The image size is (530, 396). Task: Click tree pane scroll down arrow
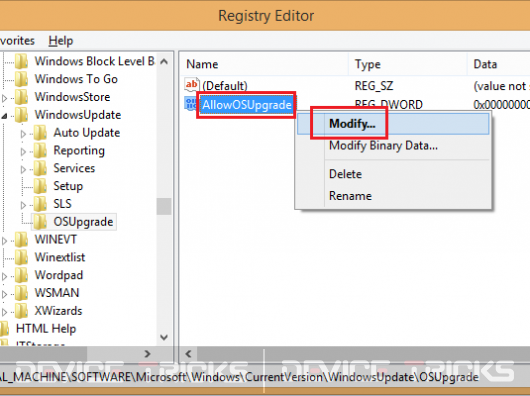(164, 337)
